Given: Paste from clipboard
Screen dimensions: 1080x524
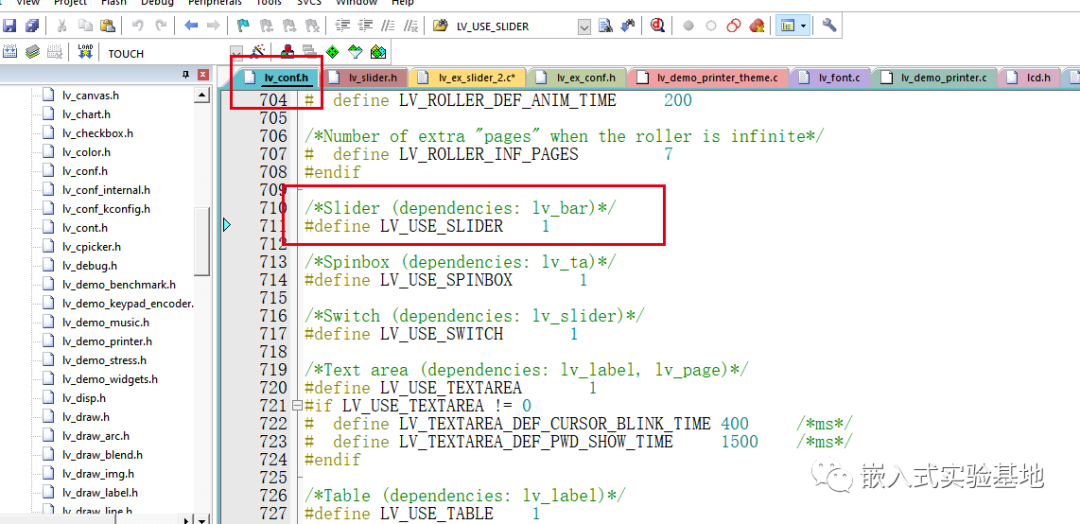Looking at the screenshot, I should (x=107, y=26).
